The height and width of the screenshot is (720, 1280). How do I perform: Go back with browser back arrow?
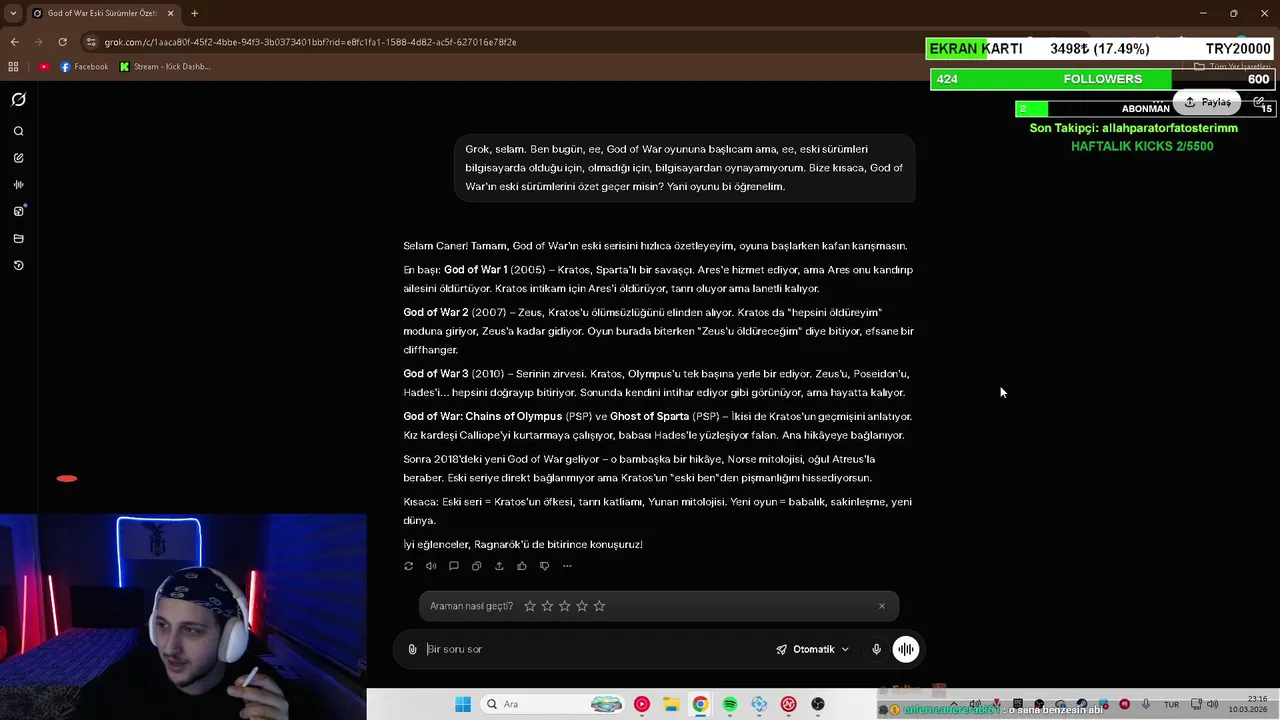(14, 42)
